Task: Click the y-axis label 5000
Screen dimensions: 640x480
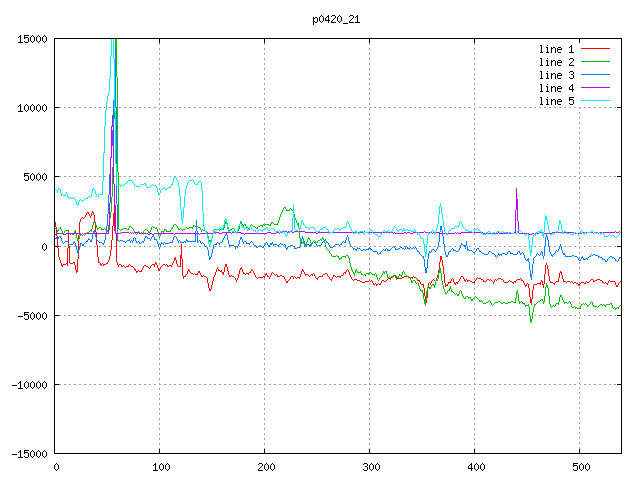Action: (x=36, y=178)
